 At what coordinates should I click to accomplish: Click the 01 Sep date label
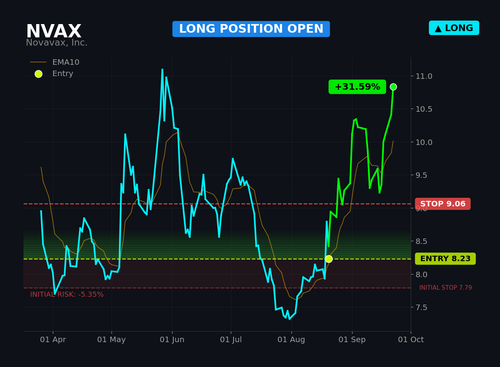point(352,340)
